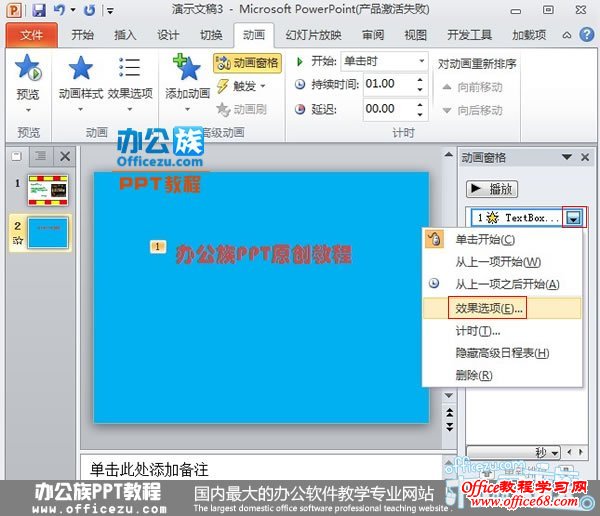
Task: Switch to the 设计 ribbon tab
Action: 168,35
